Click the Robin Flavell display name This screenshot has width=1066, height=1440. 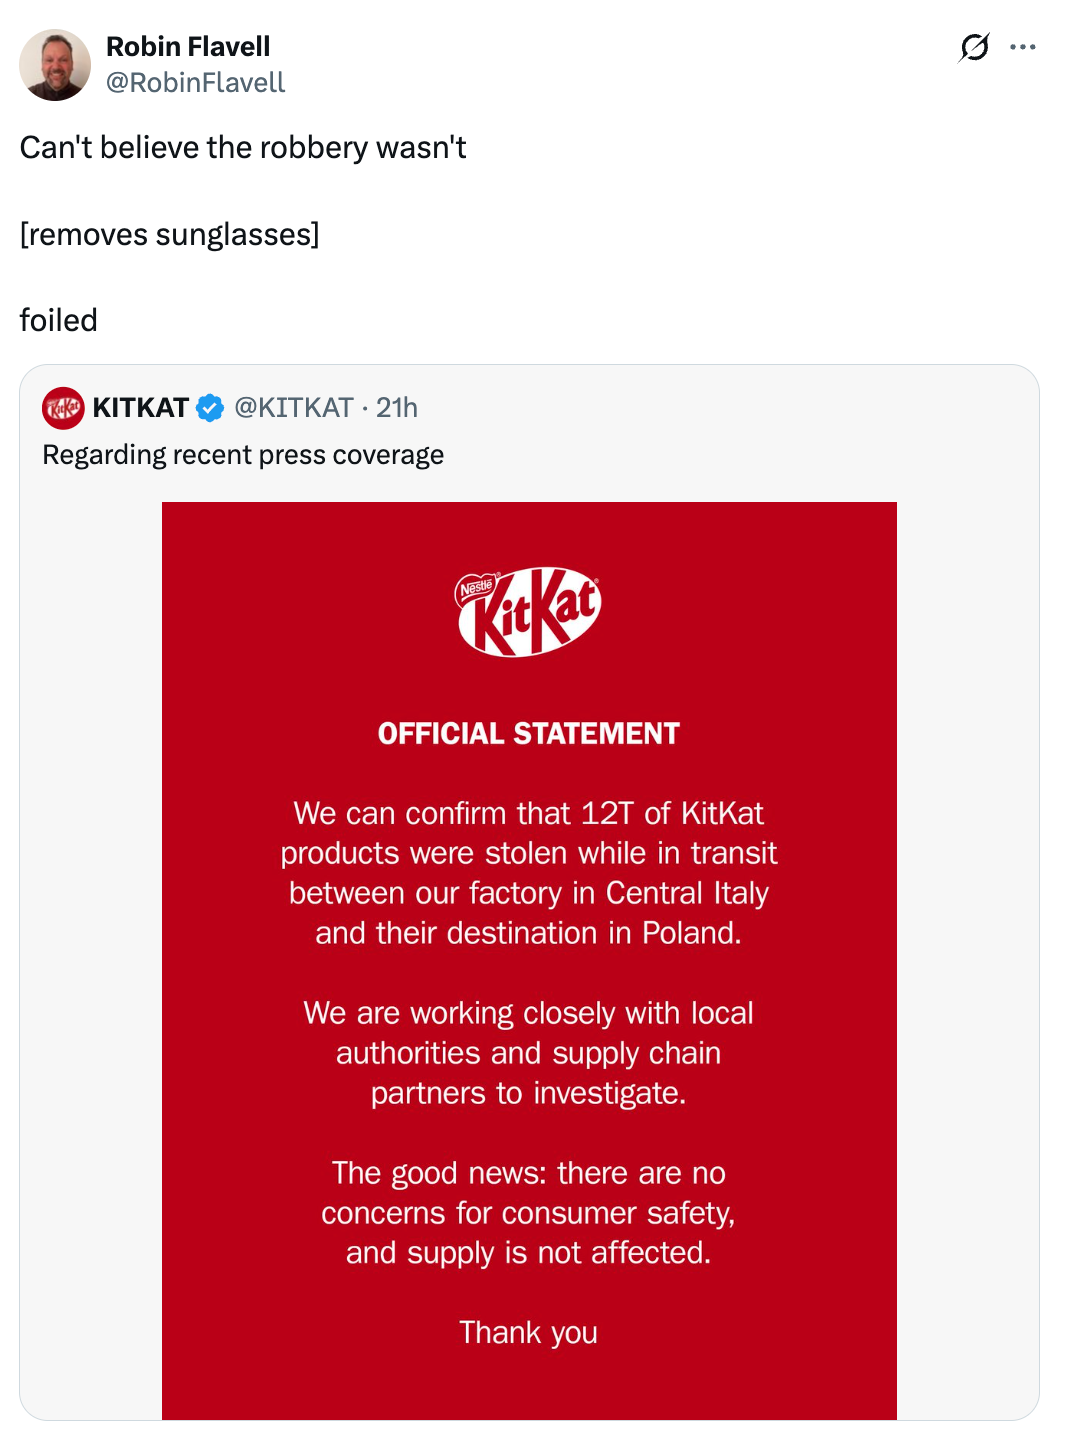[x=188, y=46]
